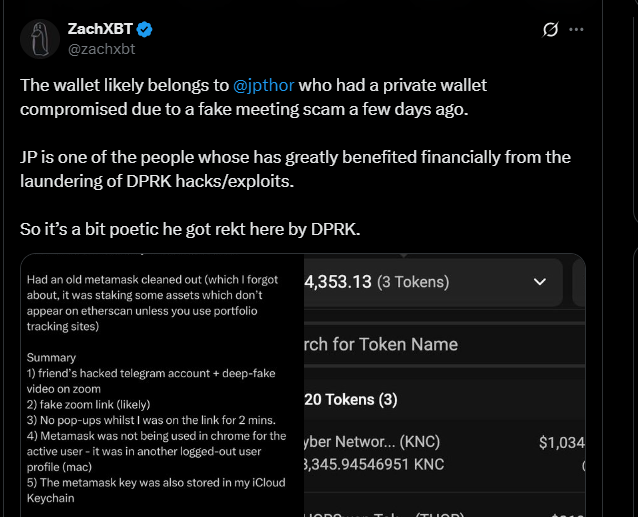Click the 3,345.94546951 KNC balance
The width and height of the screenshot is (638, 517).
[x=374, y=465]
